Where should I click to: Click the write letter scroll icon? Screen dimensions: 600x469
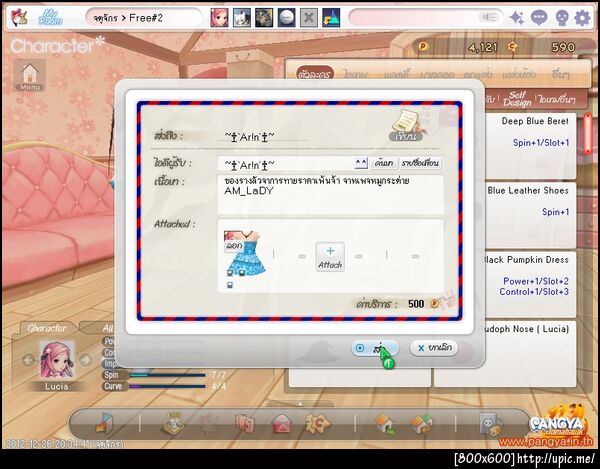coord(406,125)
